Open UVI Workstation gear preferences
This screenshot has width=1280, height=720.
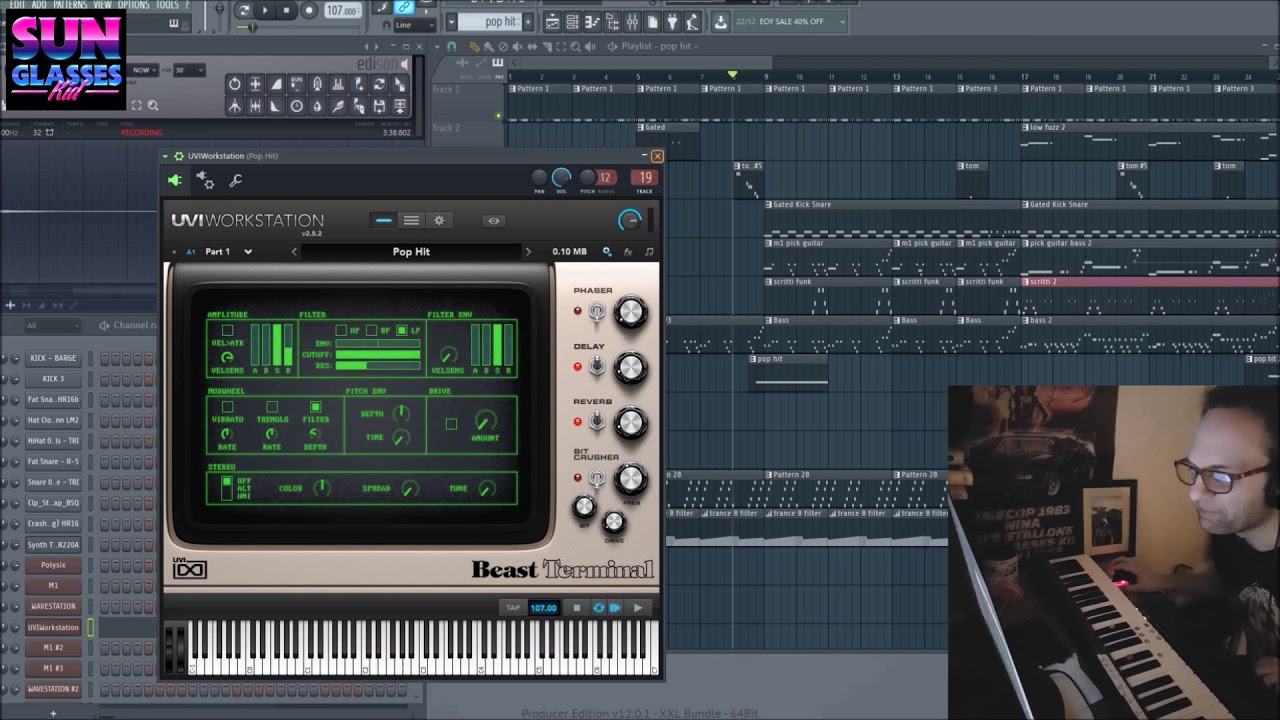pos(439,220)
